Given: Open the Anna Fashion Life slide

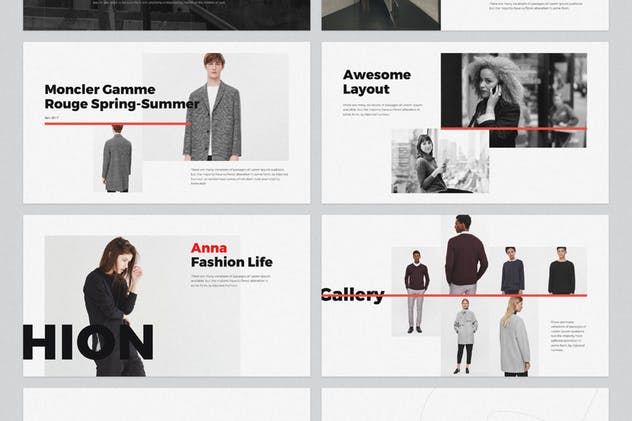Looking at the screenshot, I should (166, 296).
